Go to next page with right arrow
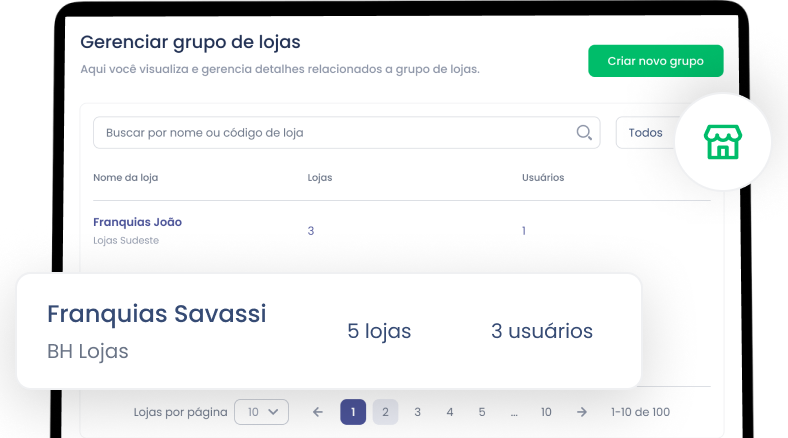The height and width of the screenshot is (438, 788). (x=581, y=412)
